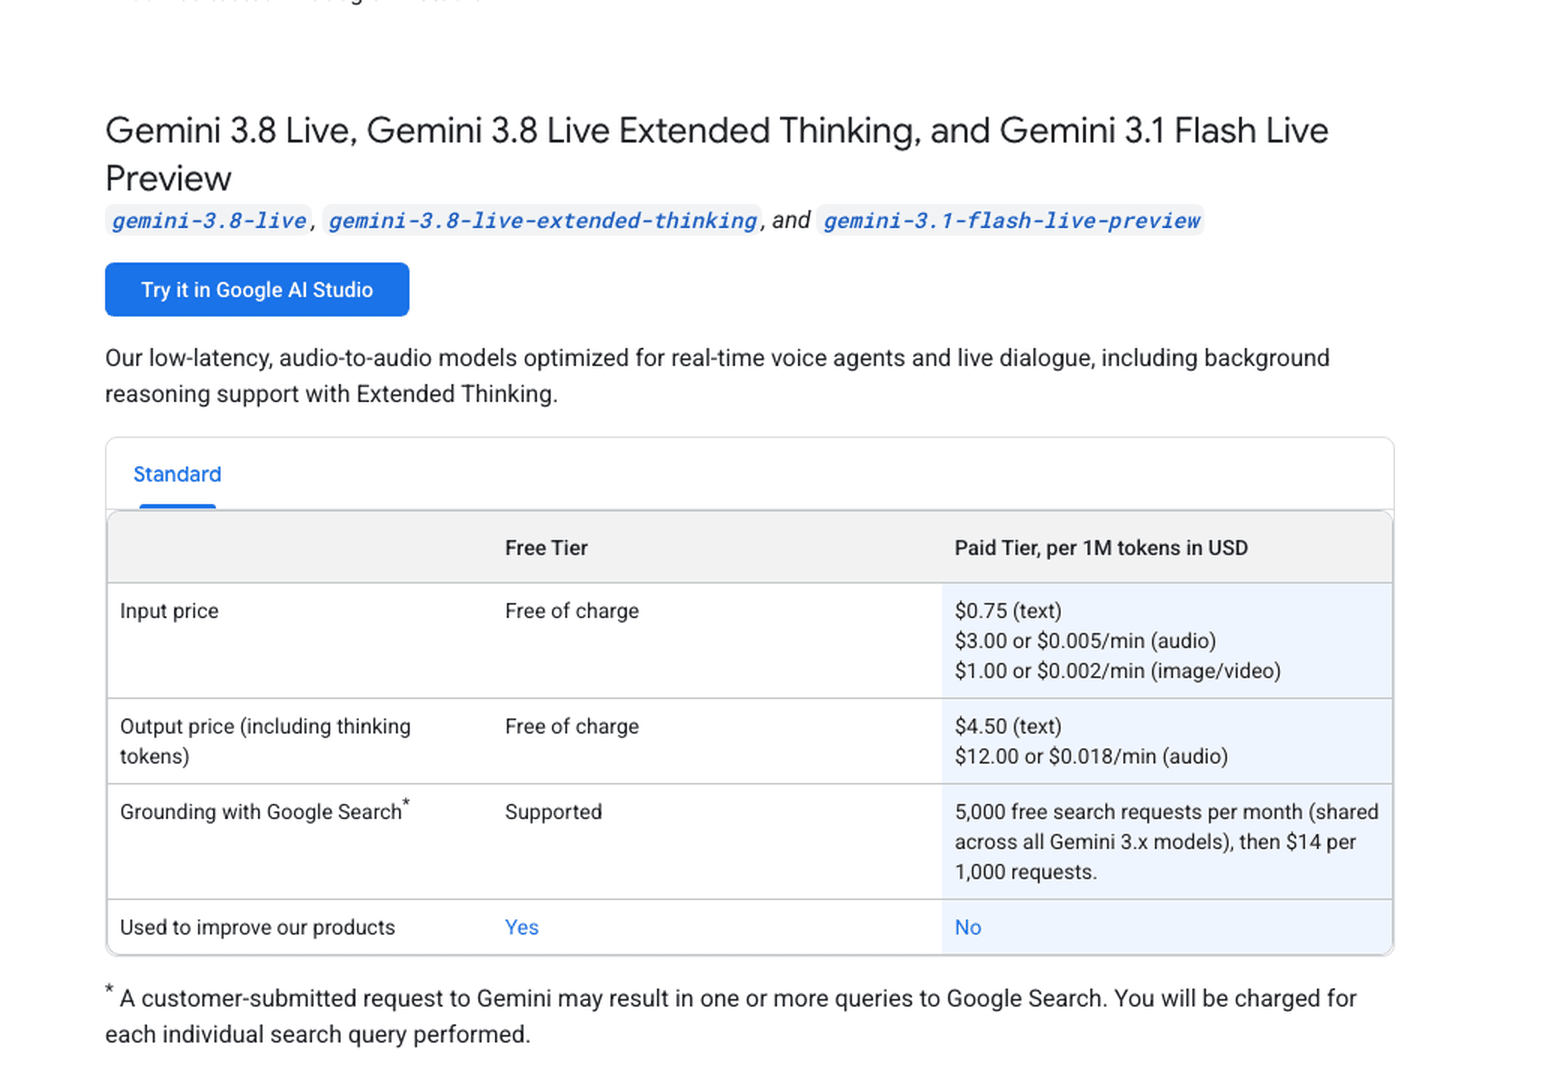
Task: Click the Output price (including thinking tokens) label
Action: [x=265, y=741]
